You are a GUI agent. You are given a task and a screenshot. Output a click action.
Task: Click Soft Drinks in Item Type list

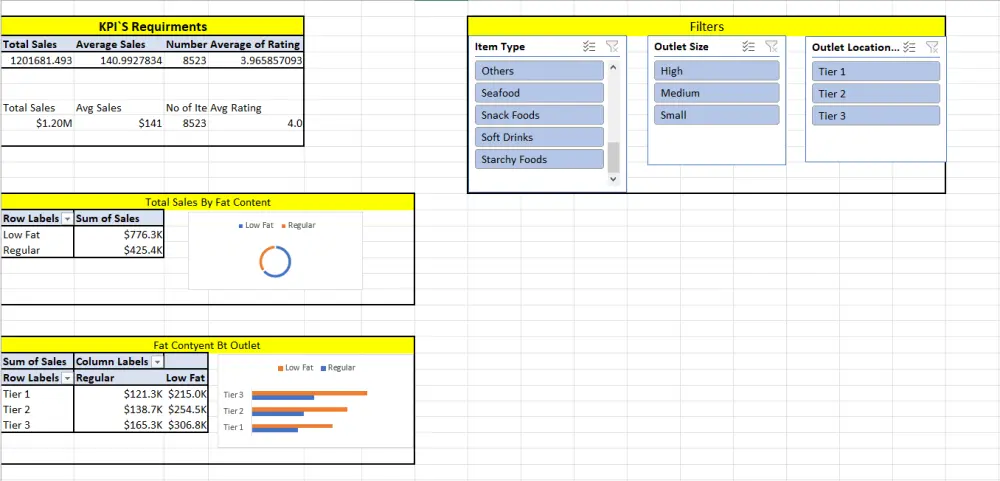(539, 137)
